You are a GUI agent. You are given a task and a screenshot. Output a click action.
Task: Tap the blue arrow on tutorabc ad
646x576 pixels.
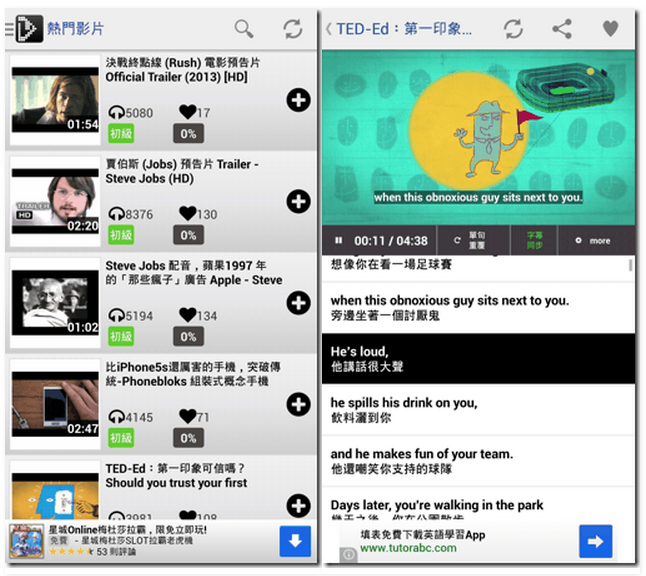click(x=595, y=541)
